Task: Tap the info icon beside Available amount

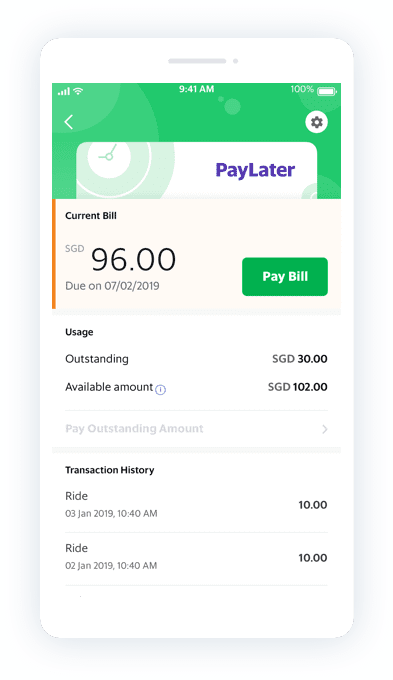Action: (160, 390)
